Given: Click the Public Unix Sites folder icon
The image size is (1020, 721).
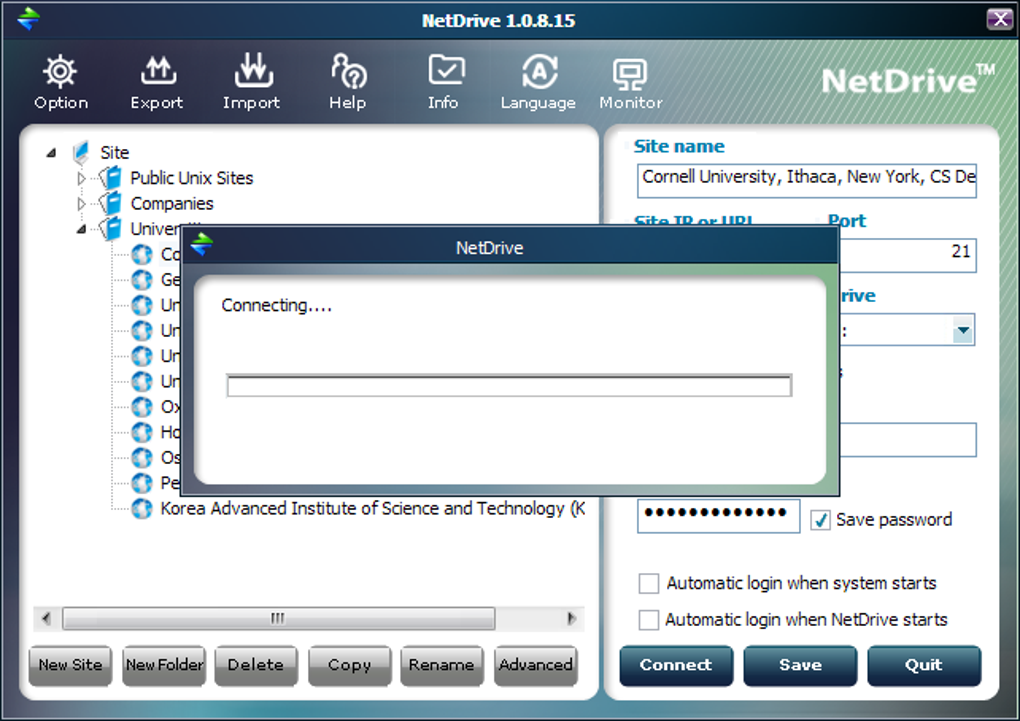Looking at the screenshot, I should [x=111, y=177].
